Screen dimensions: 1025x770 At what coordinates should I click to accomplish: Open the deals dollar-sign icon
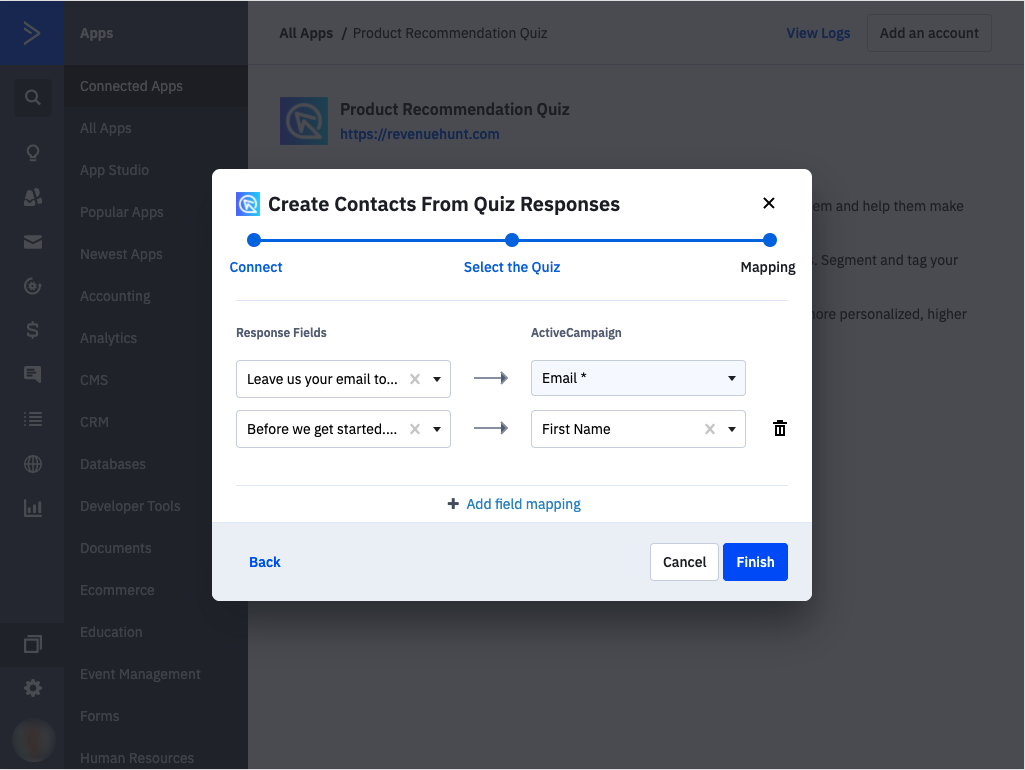(33, 330)
